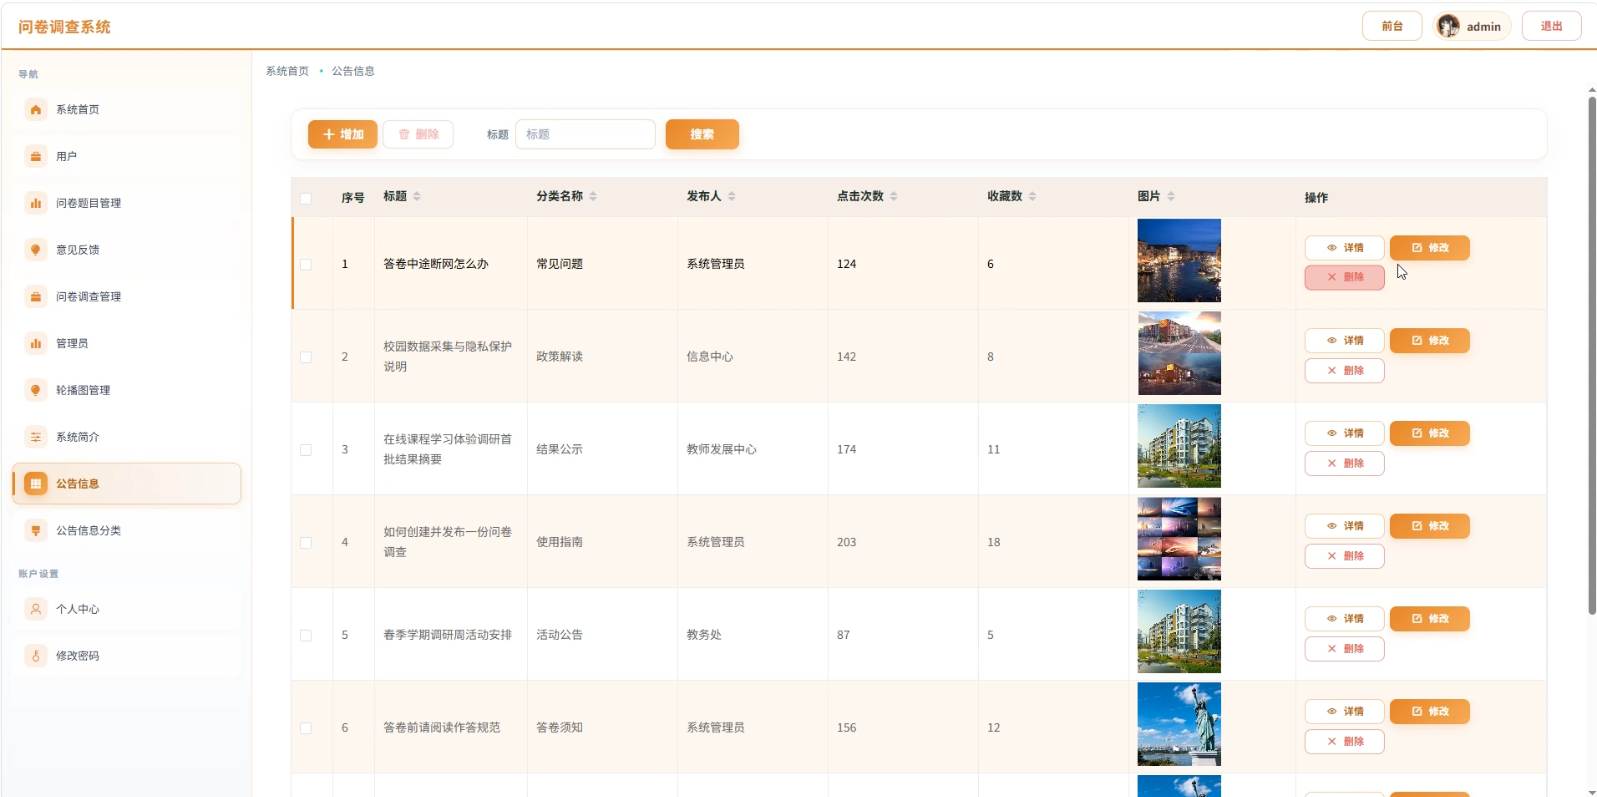Click the bar chart icon beside 管理员

[x=36, y=344]
